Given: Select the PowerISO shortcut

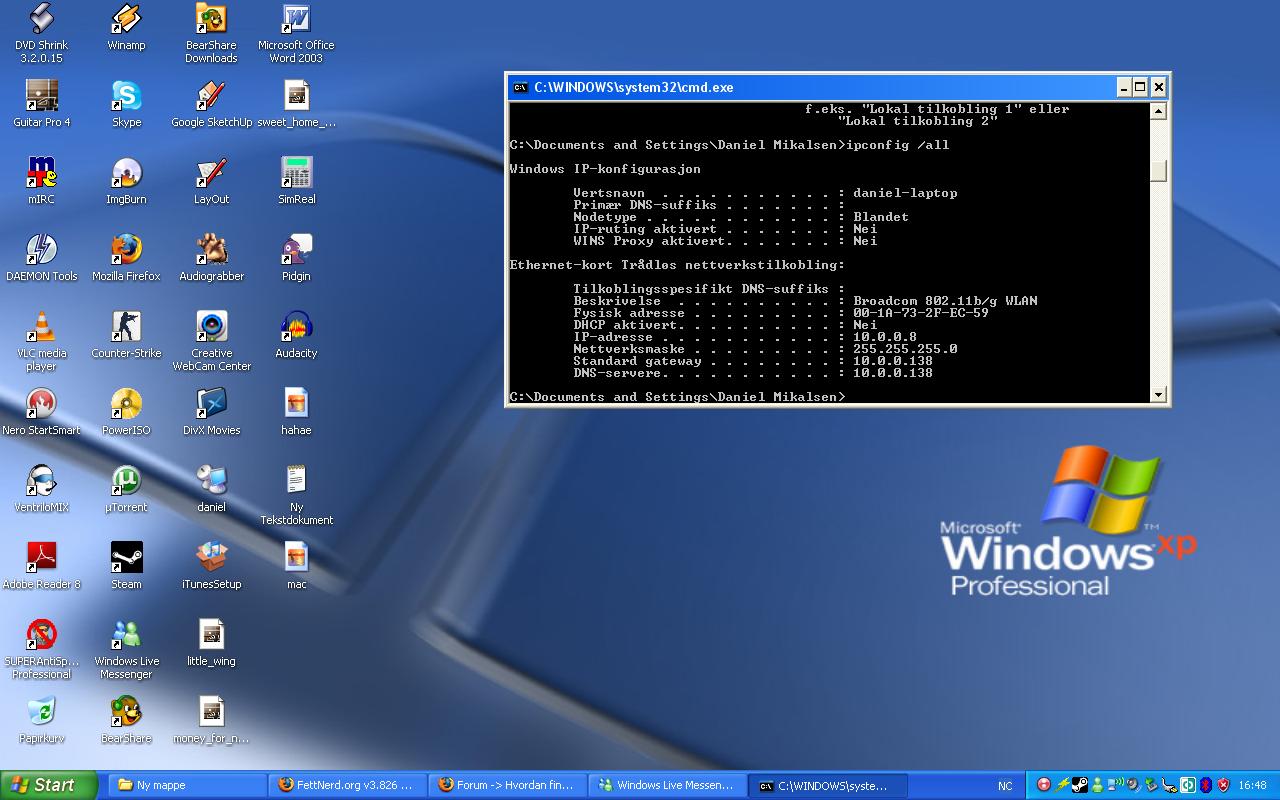Looking at the screenshot, I should click(x=126, y=412).
